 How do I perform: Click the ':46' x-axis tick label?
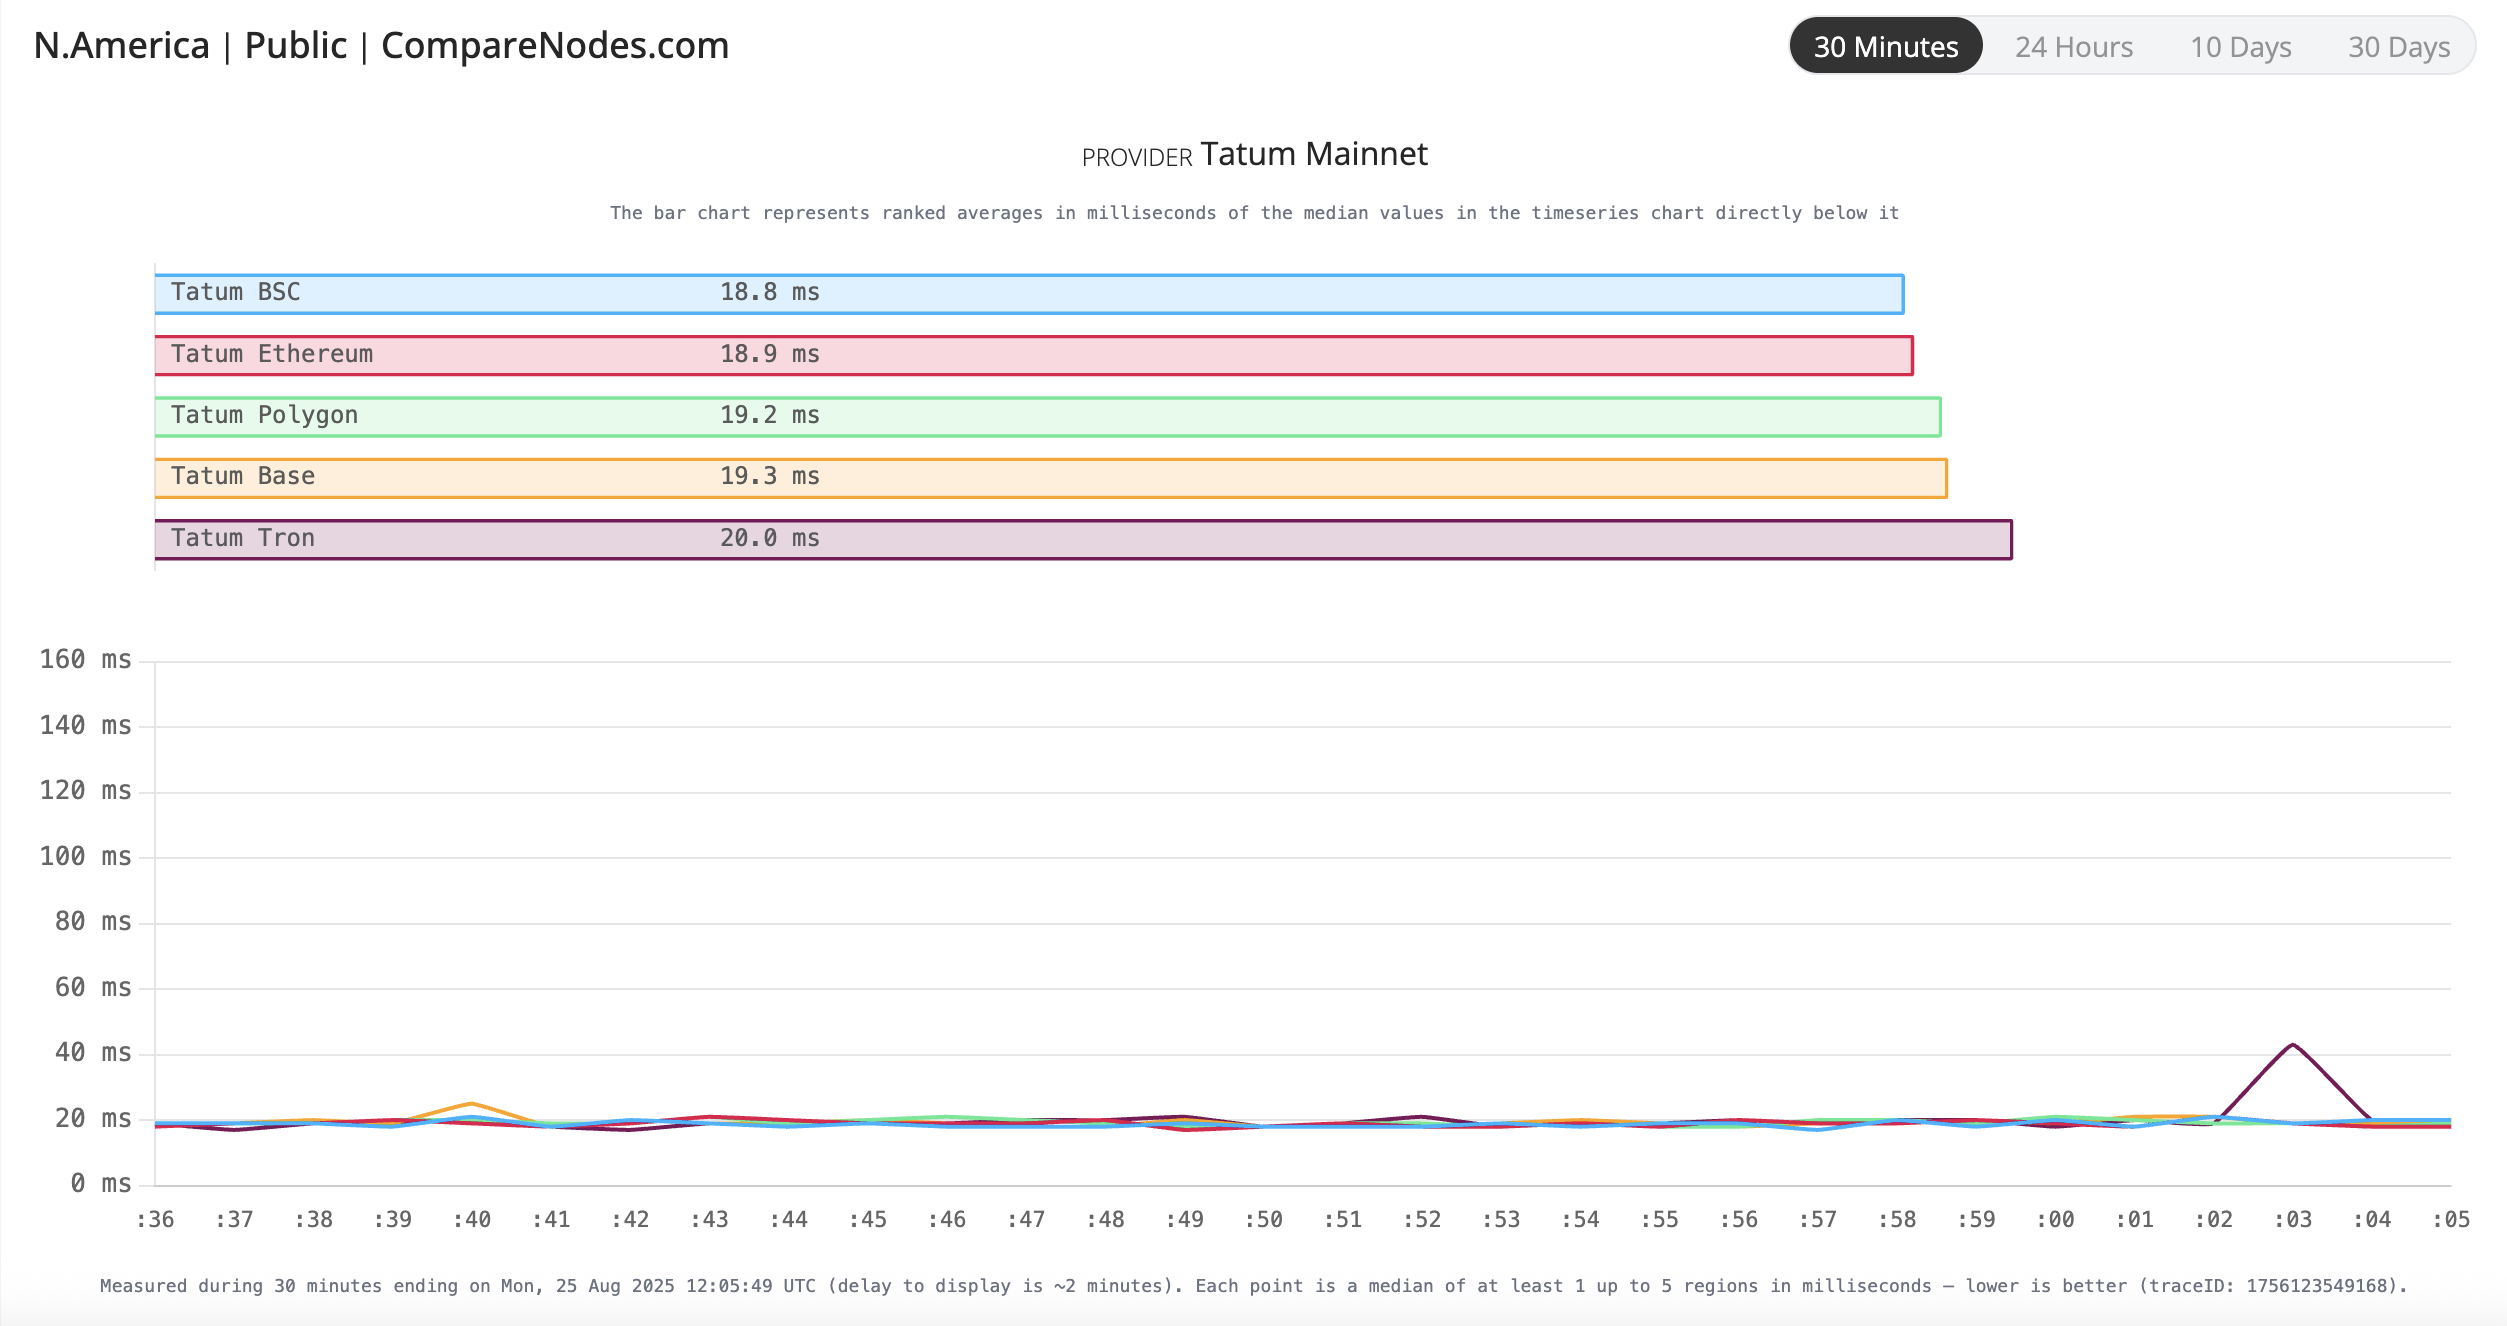pos(946,1220)
